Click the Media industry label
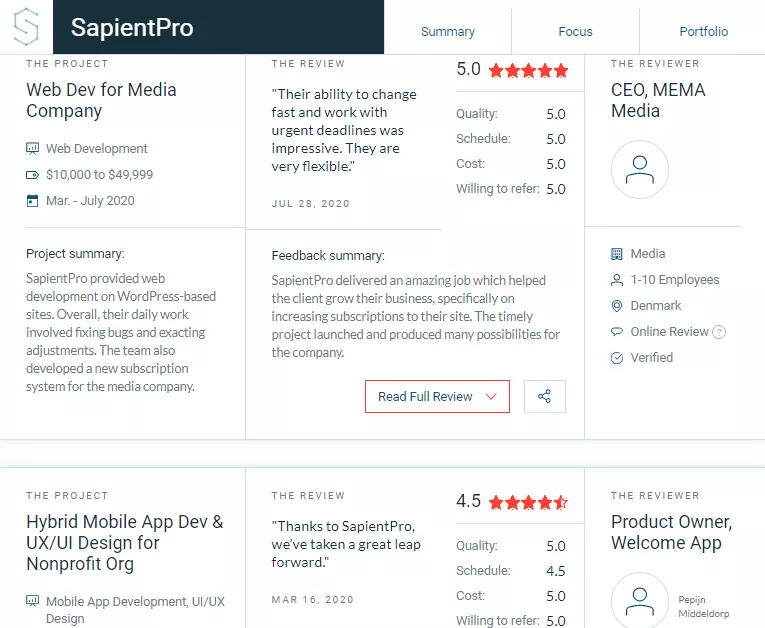Screen dimensions: 765x628 tap(648, 254)
